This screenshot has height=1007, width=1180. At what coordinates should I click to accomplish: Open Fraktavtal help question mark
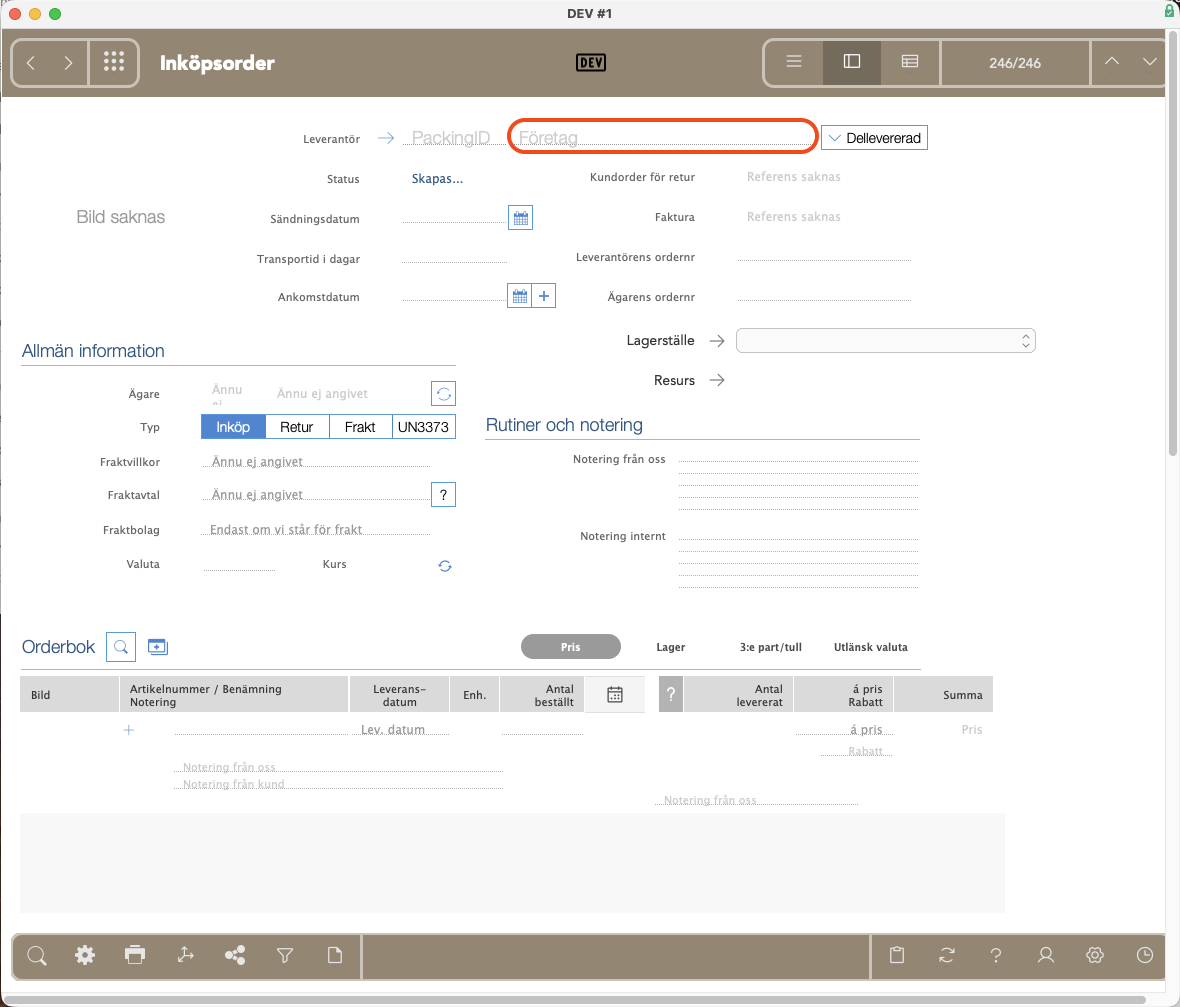pos(443,494)
